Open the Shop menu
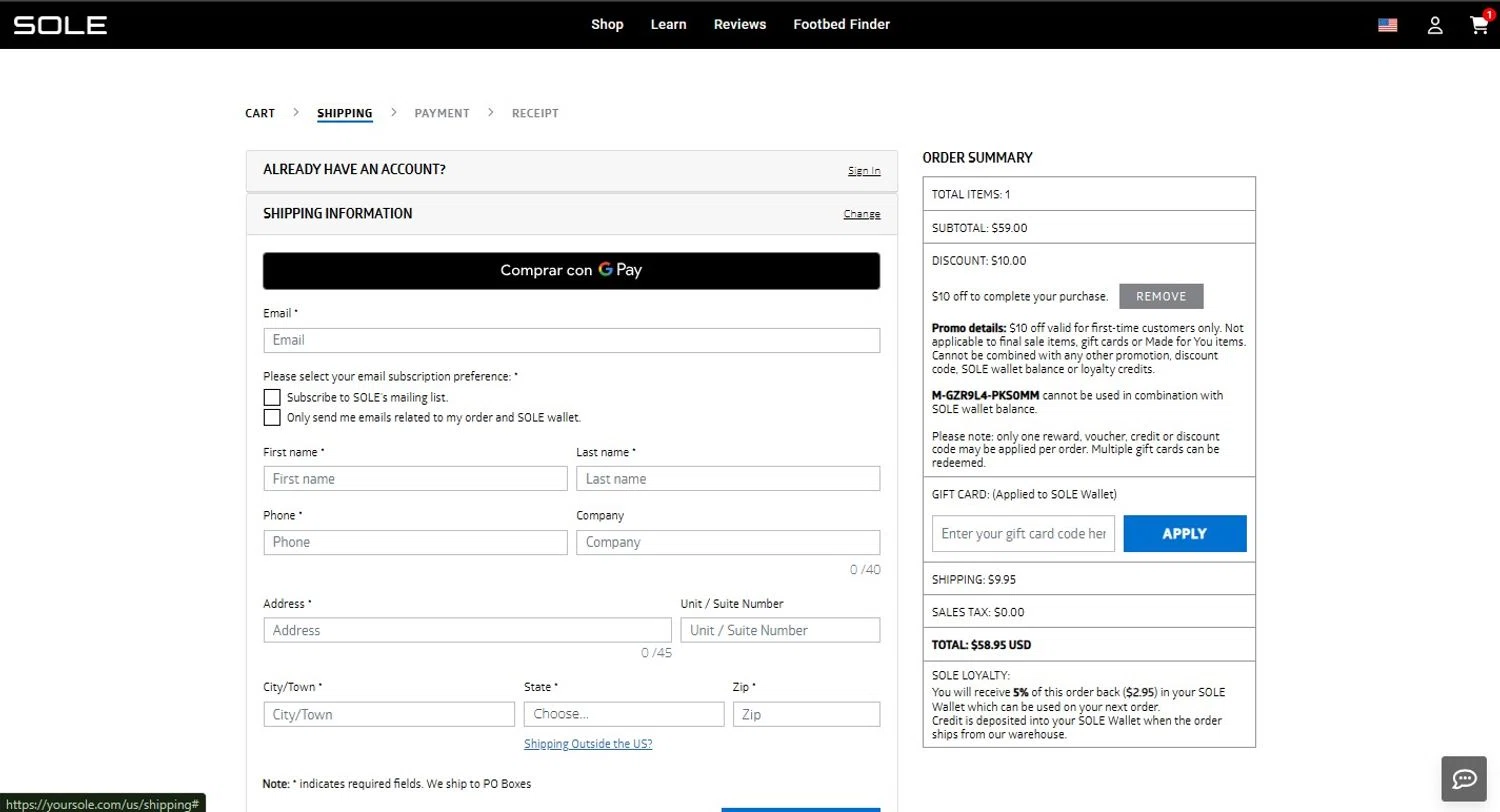This screenshot has width=1500, height=812. [607, 24]
